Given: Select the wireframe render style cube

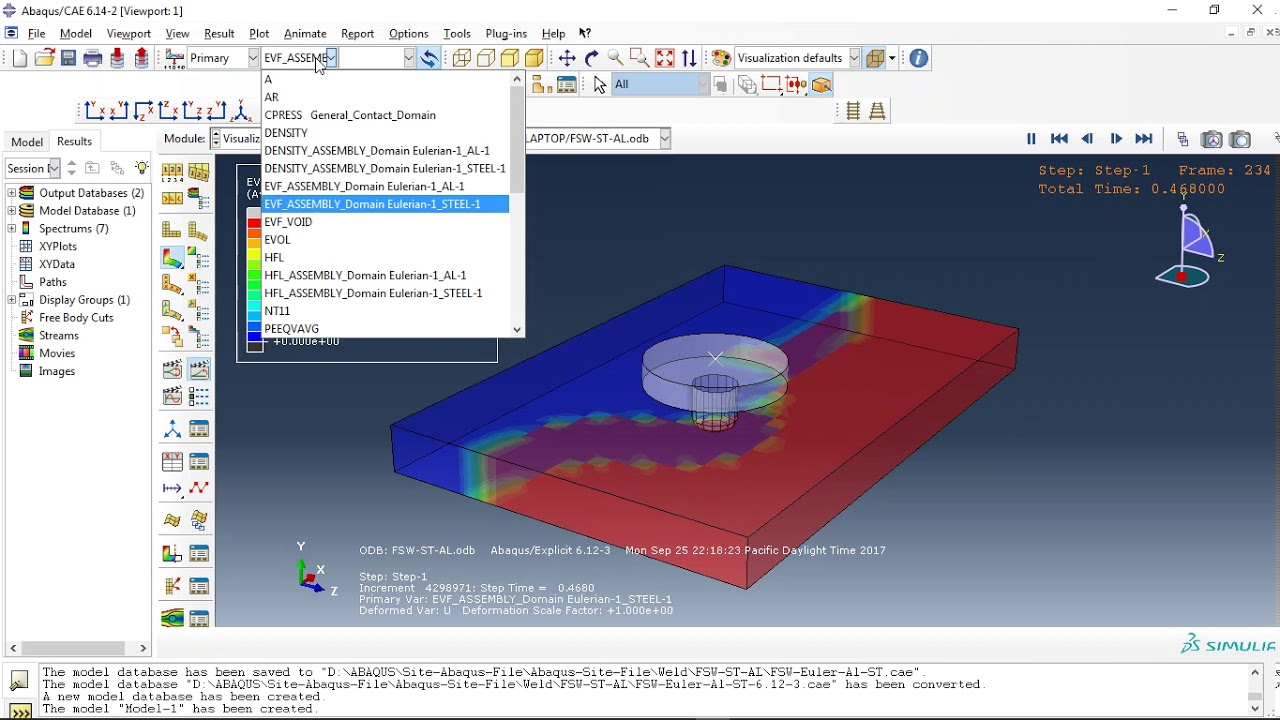Looking at the screenshot, I should click(462, 59).
